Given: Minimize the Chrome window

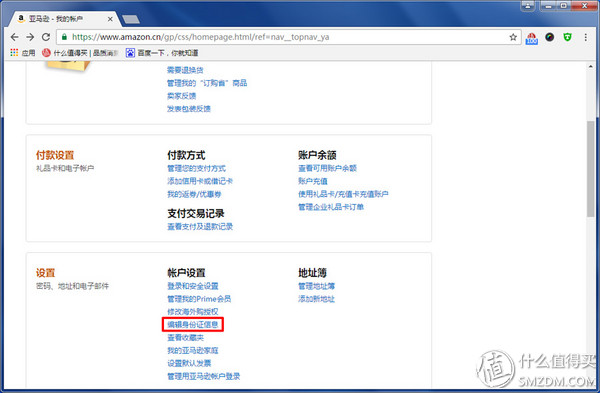Looking at the screenshot, I should [549, 6].
